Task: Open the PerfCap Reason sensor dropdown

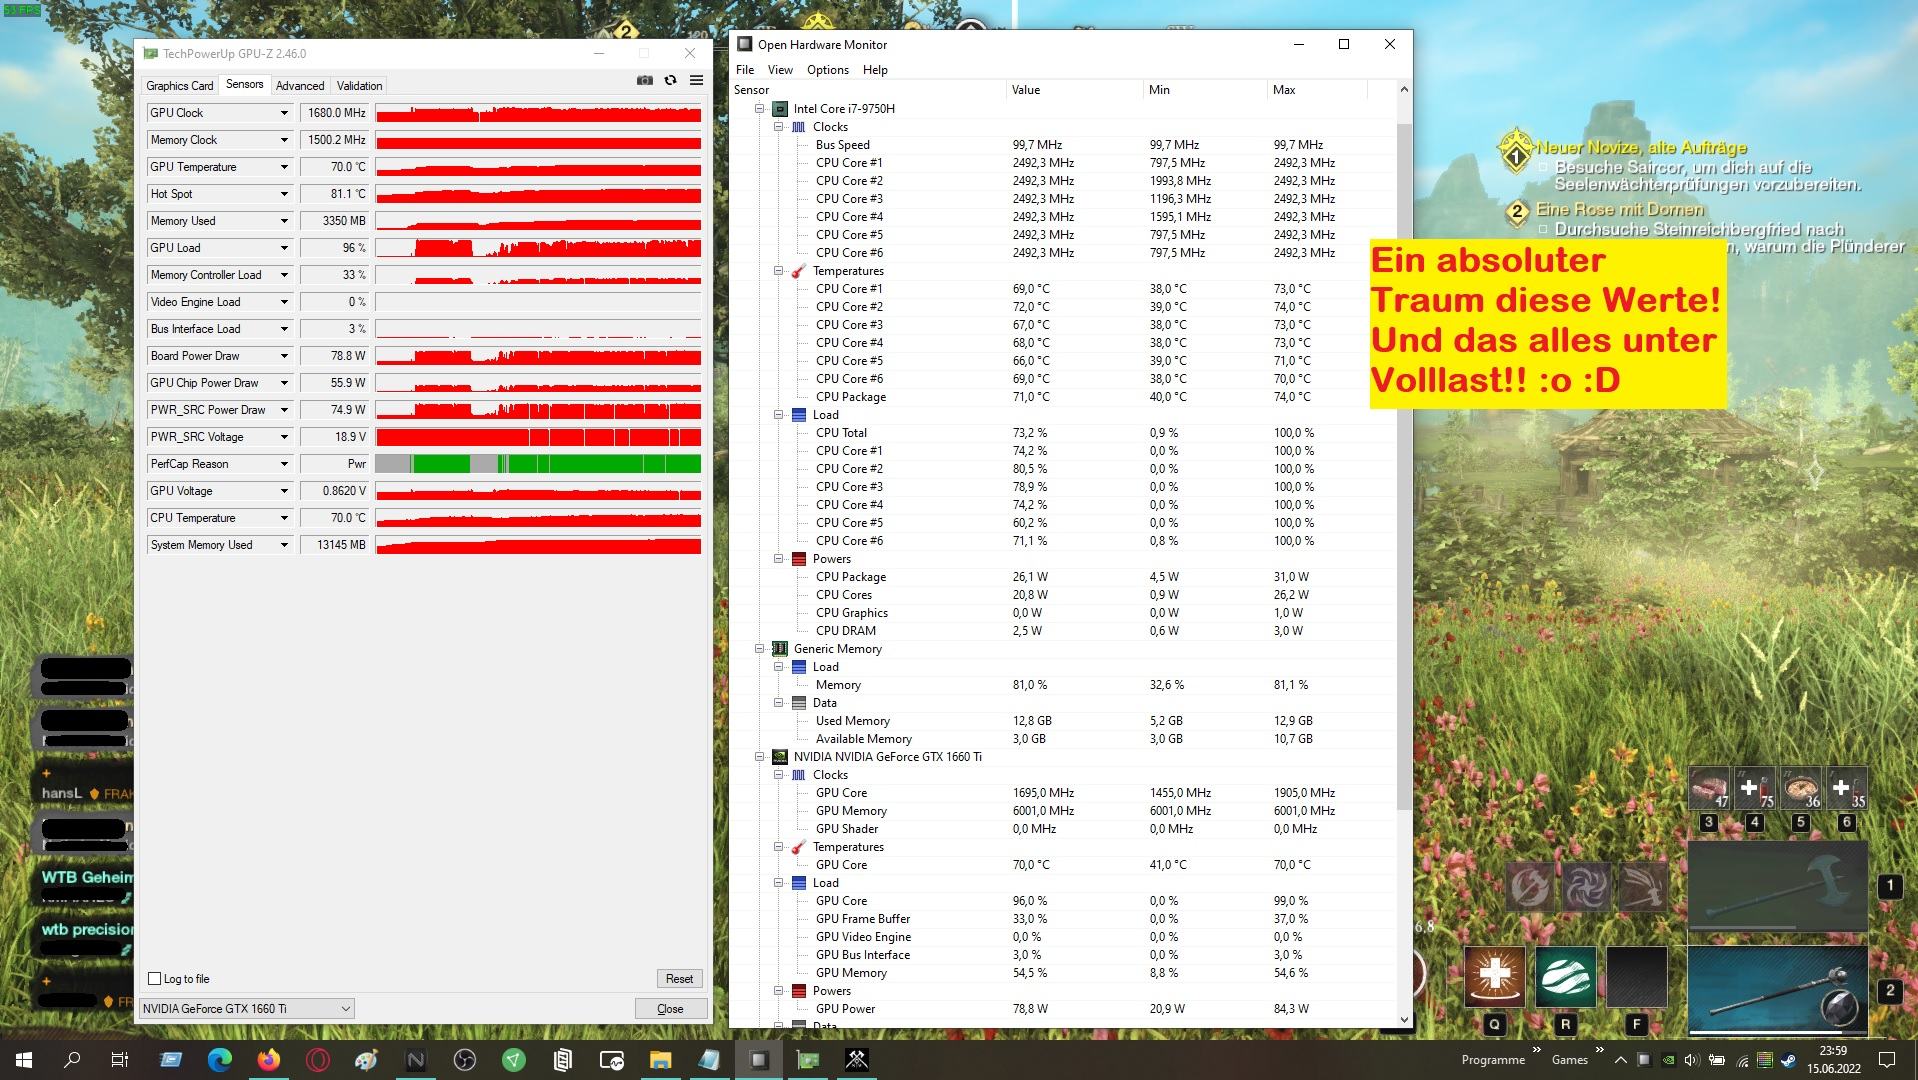Action: click(x=284, y=464)
